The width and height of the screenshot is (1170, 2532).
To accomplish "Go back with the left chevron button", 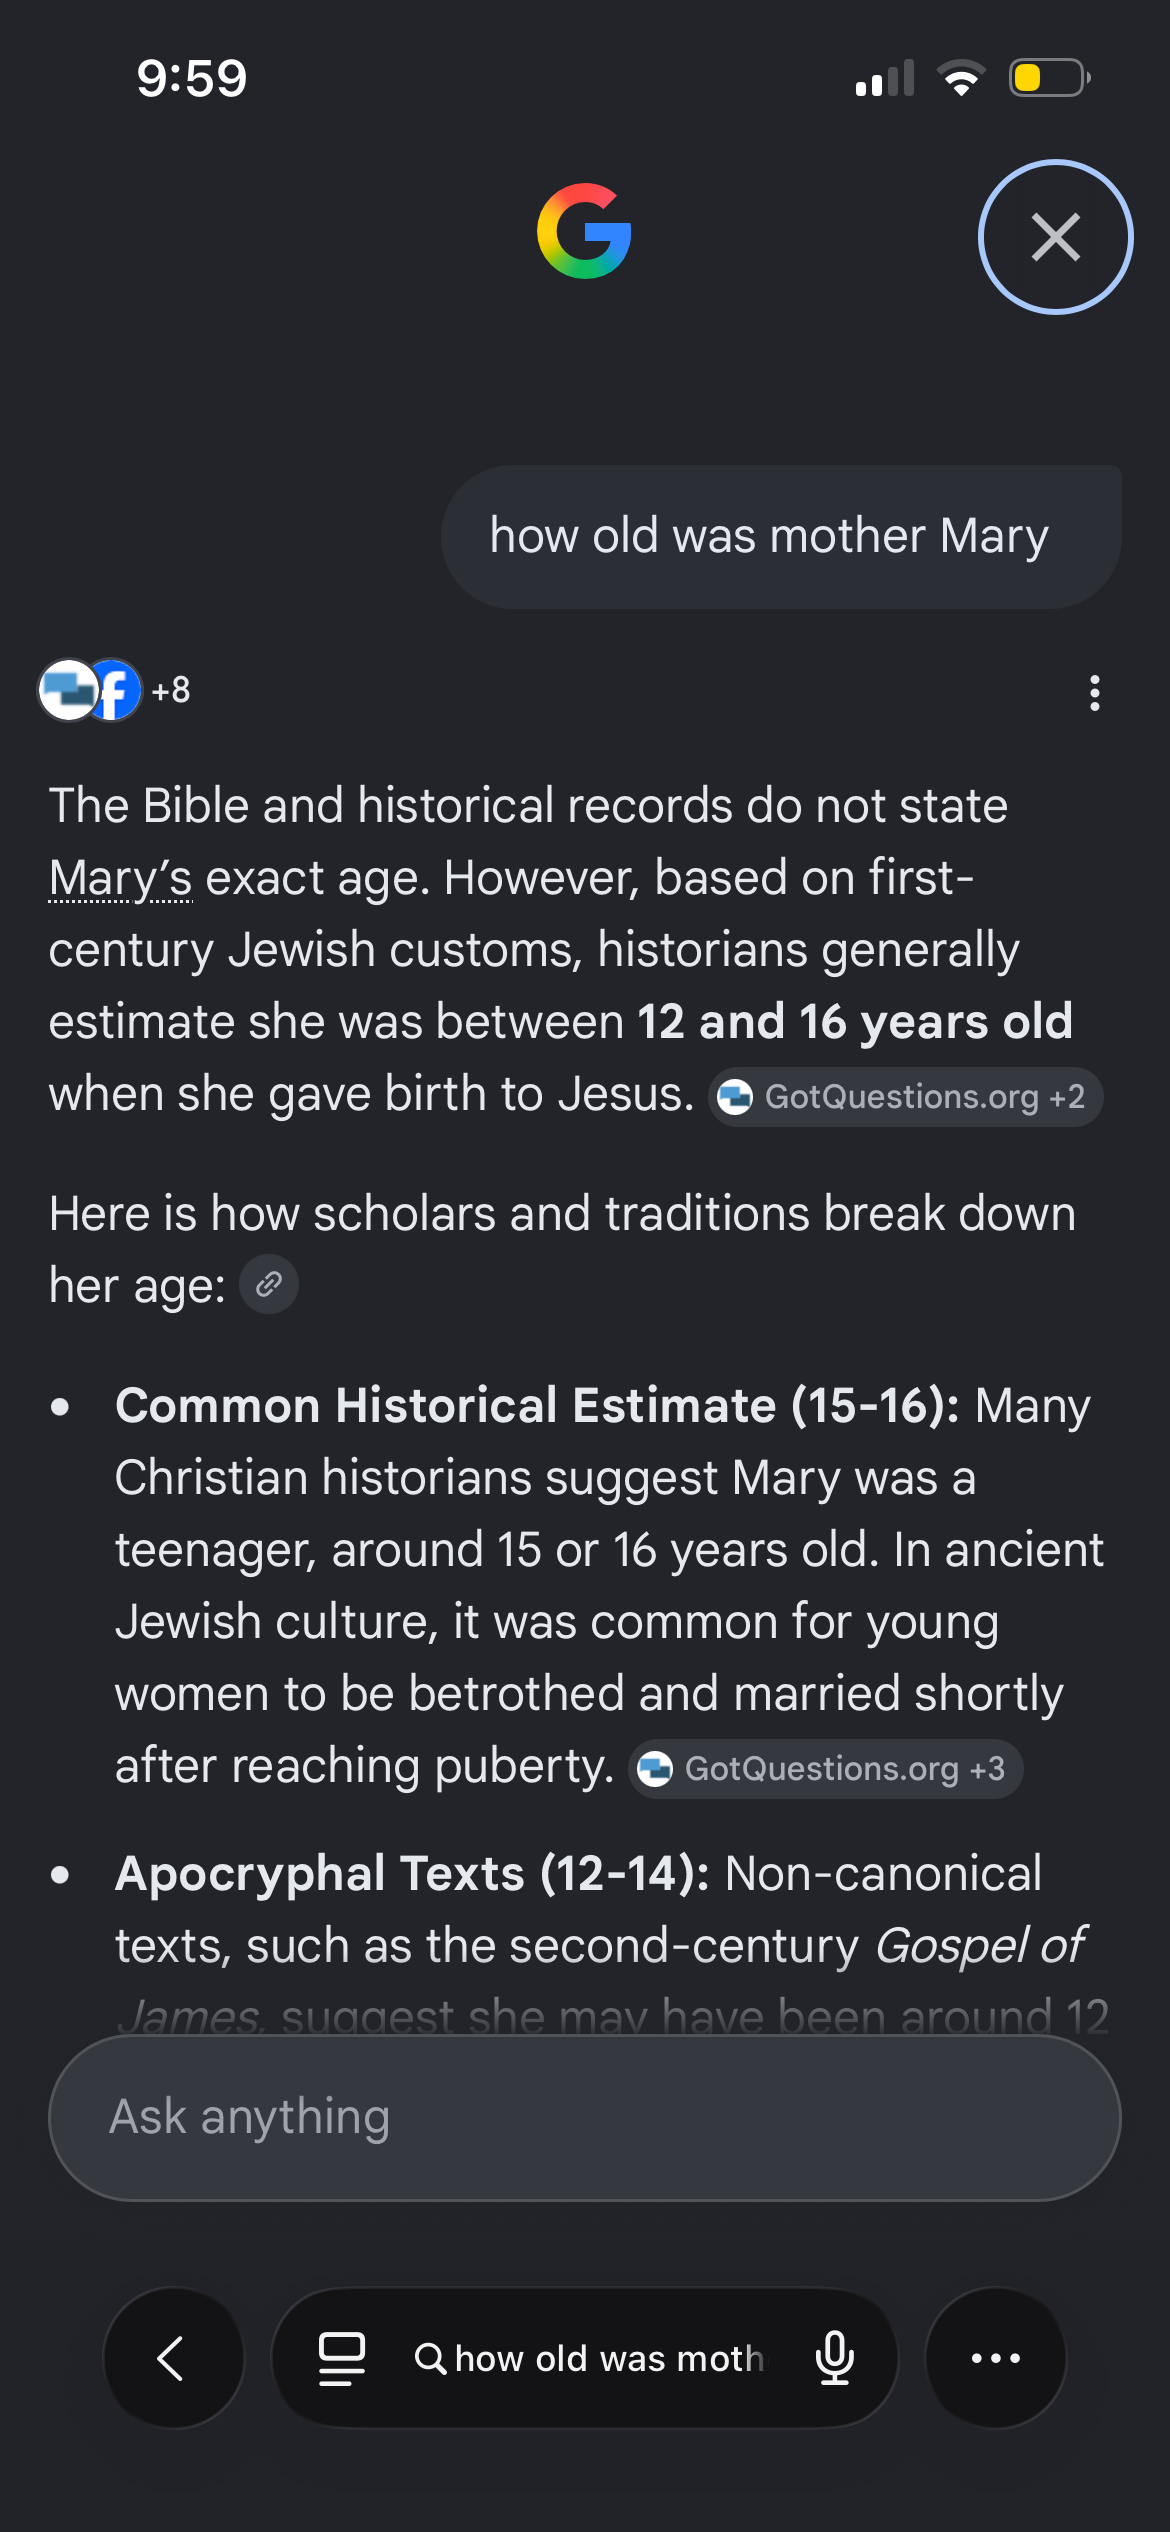I will pos(173,2358).
